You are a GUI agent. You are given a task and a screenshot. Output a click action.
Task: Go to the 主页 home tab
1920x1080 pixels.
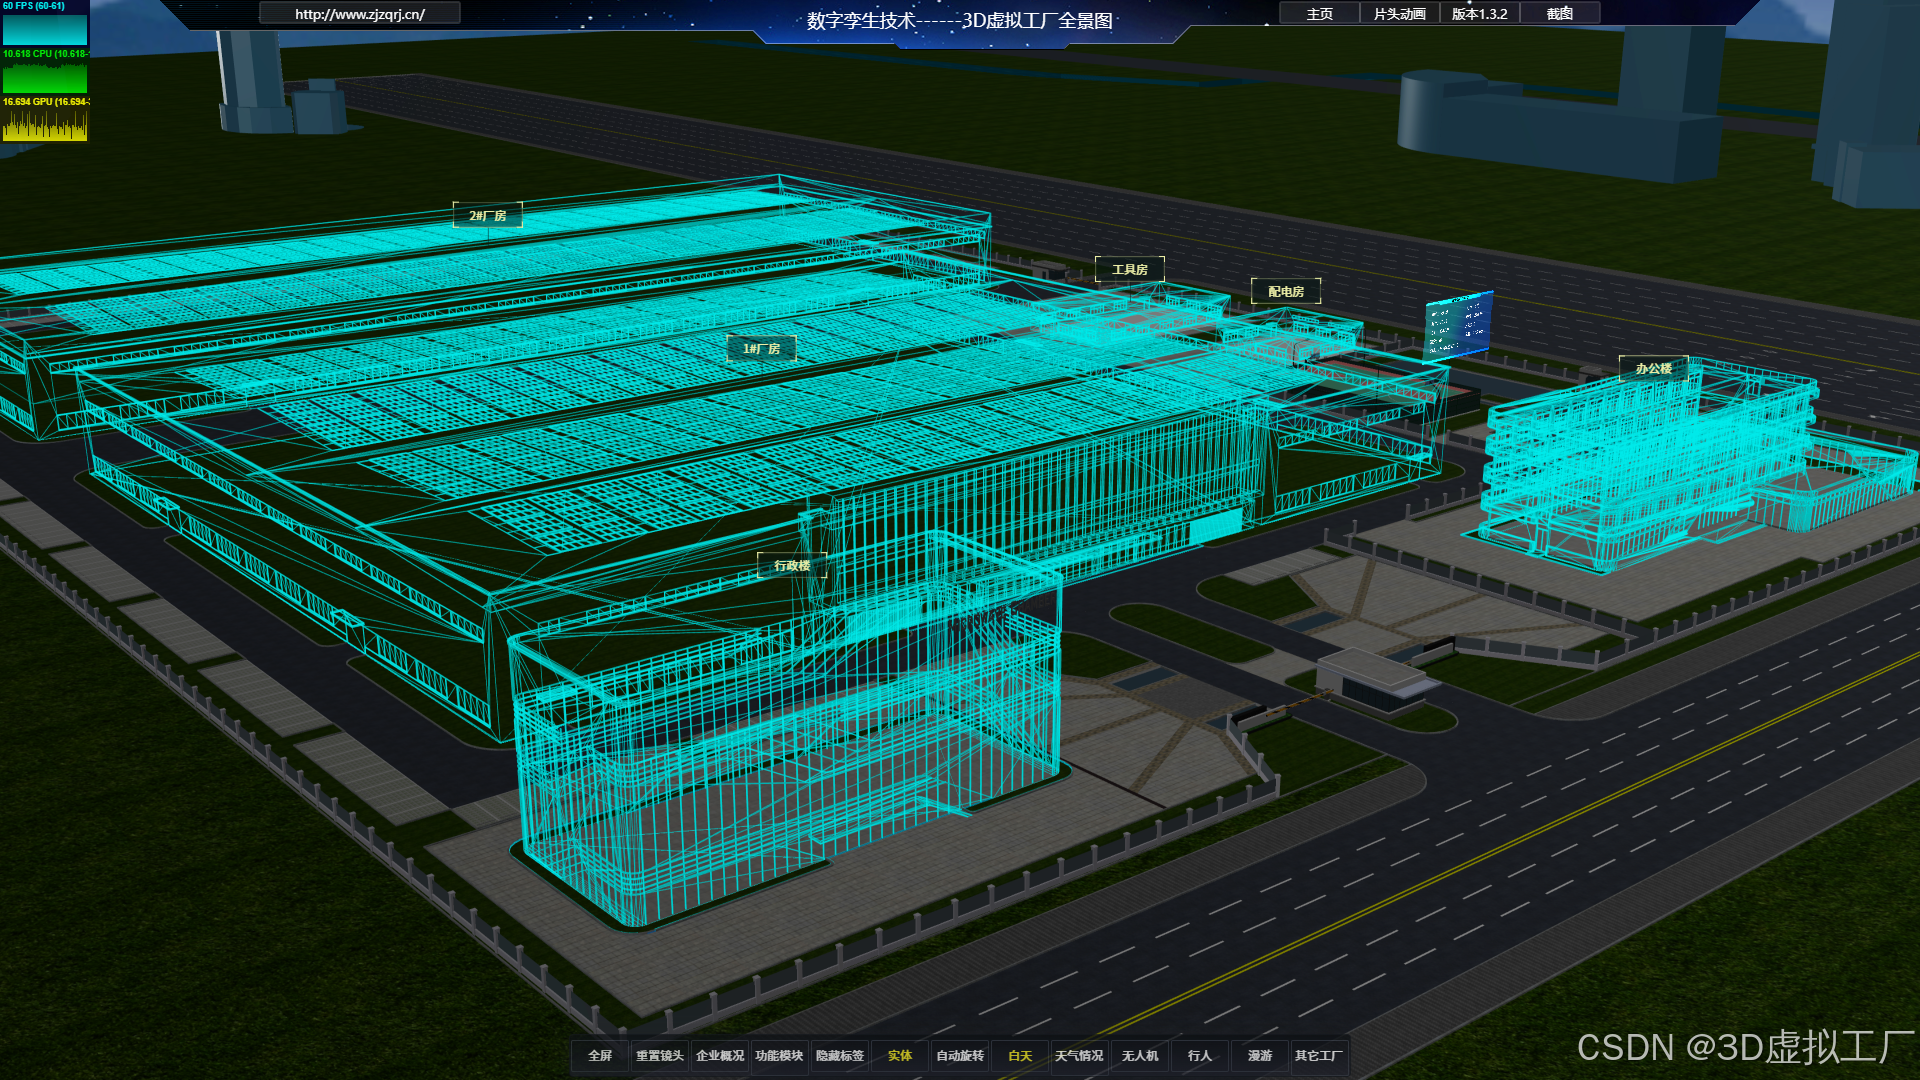coord(1319,14)
